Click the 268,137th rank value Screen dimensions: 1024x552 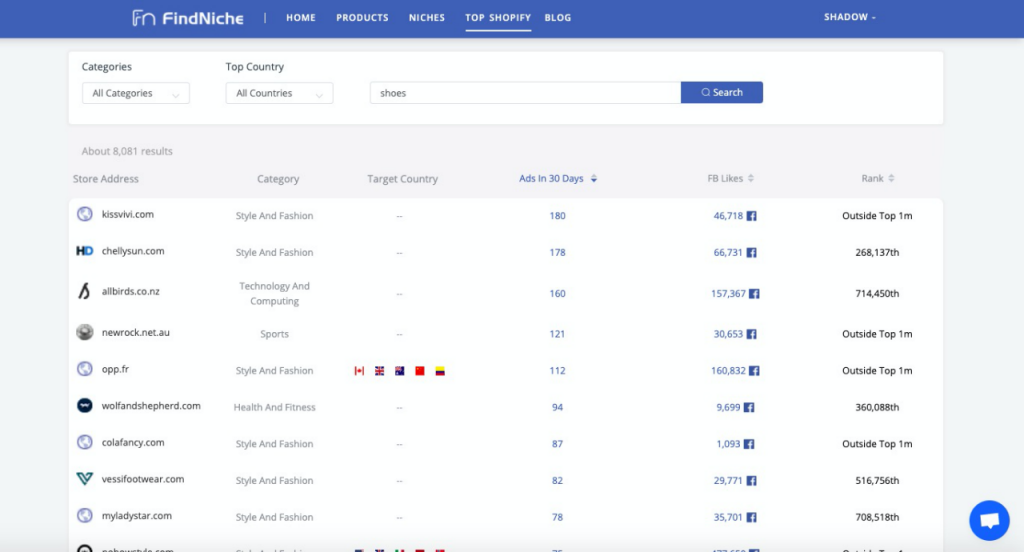click(x=877, y=252)
